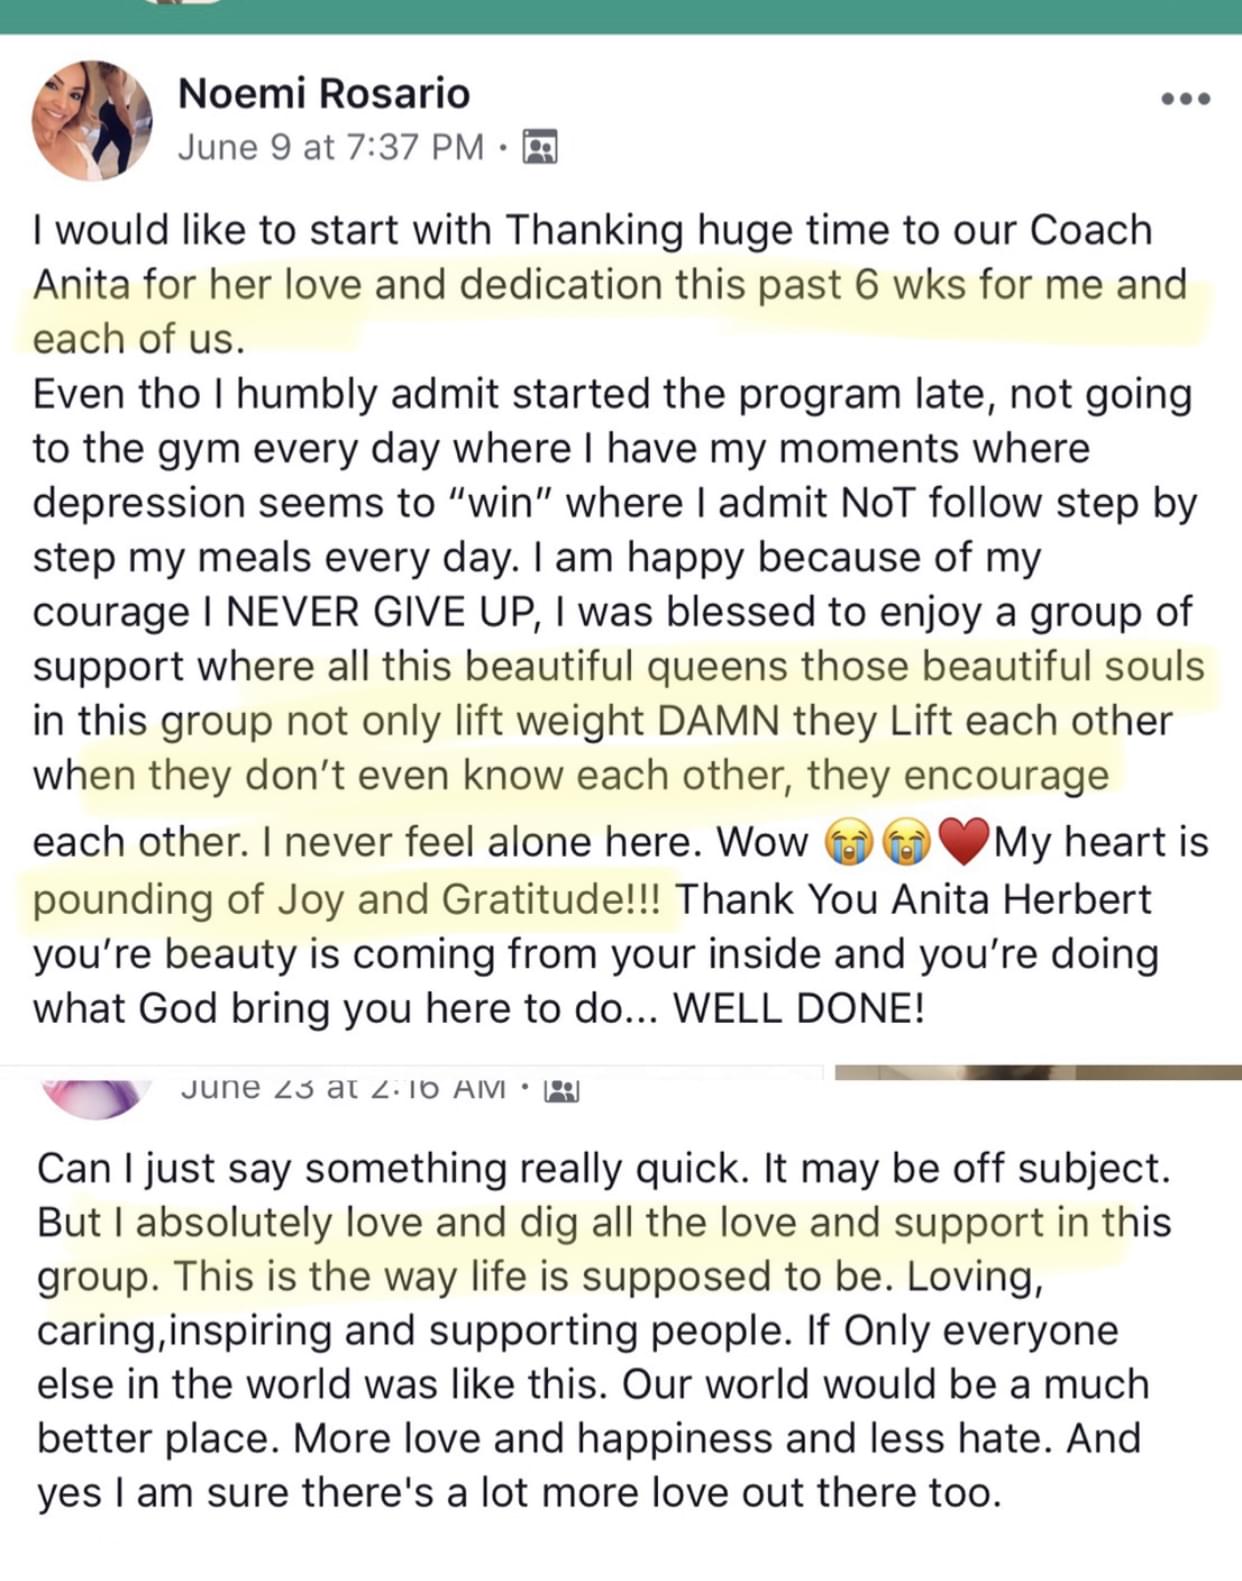Screen dimensions: 1242x1581
Task: Click the line starting 'I would like to start'
Action: 592,230
